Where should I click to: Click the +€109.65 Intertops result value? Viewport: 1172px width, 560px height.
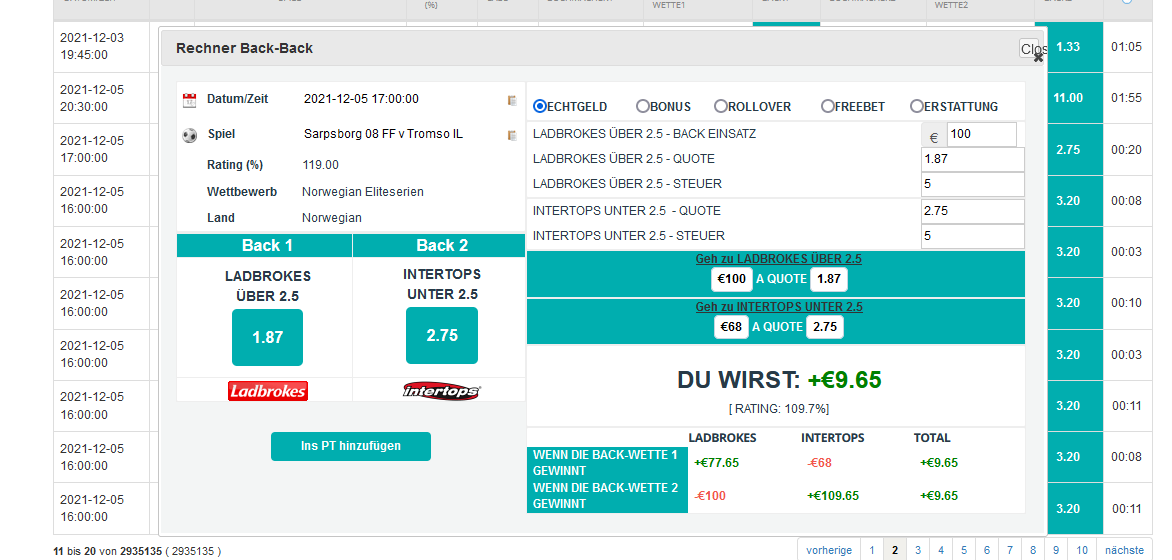click(833, 496)
